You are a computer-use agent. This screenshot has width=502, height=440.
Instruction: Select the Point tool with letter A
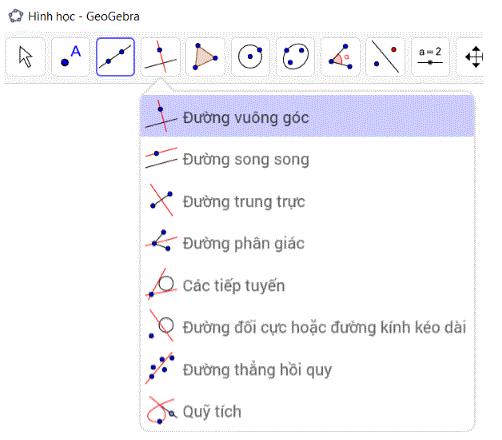click(x=70, y=57)
